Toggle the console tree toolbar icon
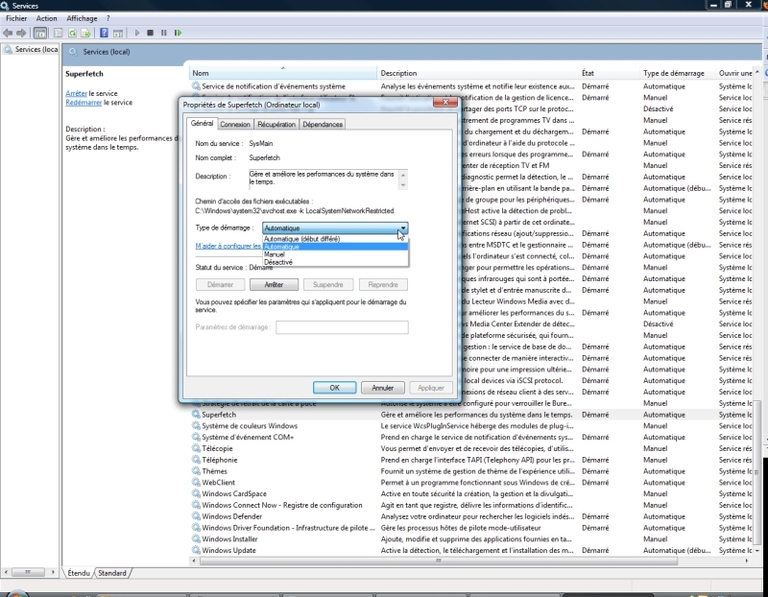Image resolution: width=768 pixels, height=597 pixels. [40, 33]
